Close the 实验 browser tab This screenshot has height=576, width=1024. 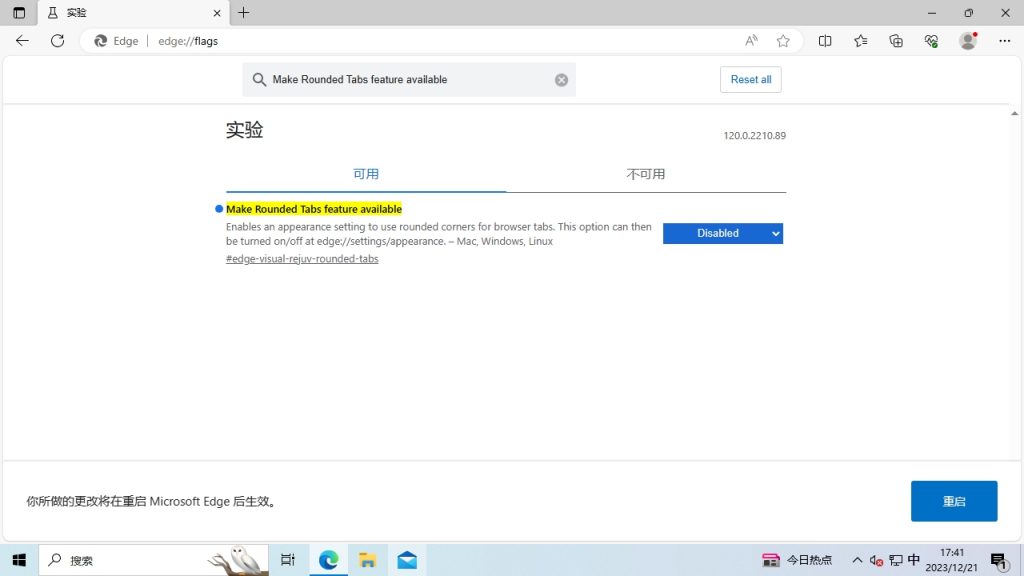pos(217,13)
